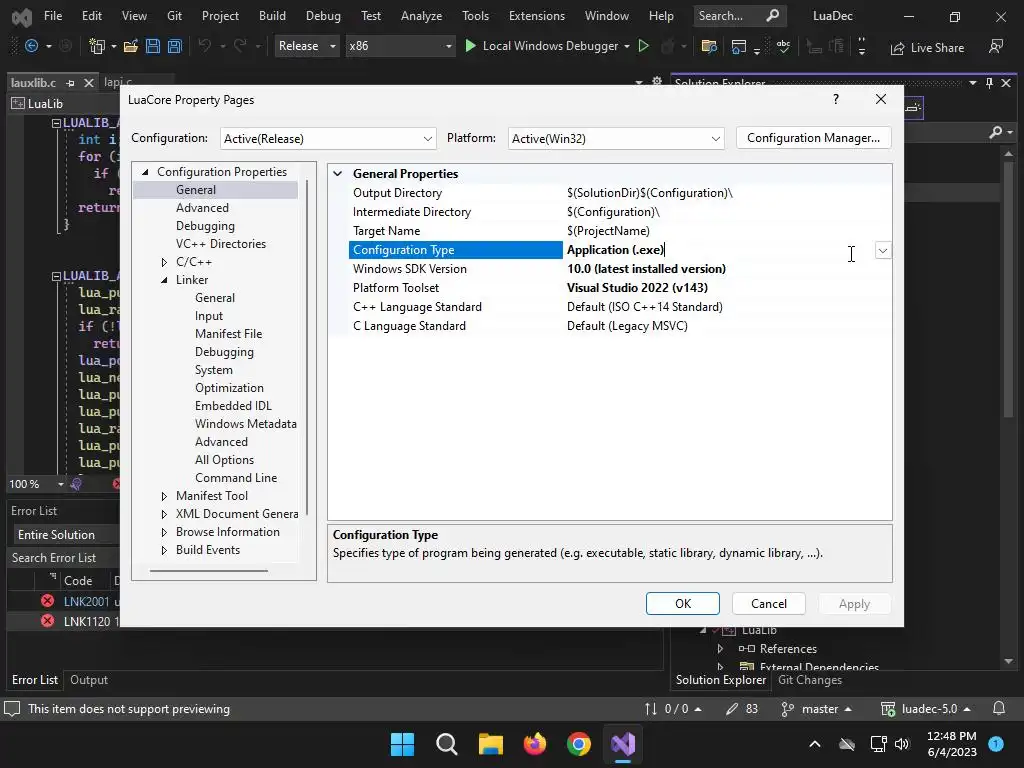
Task: Click pending changes pencil 83 indicator
Action: coord(742,709)
